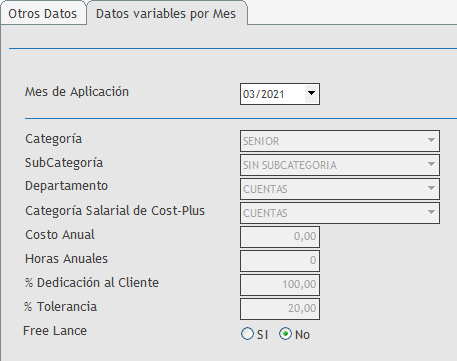Expand the Categoría Salarial de Cost-Plus dropdown
Screen dimensions: 457x361
pos(340,213)
